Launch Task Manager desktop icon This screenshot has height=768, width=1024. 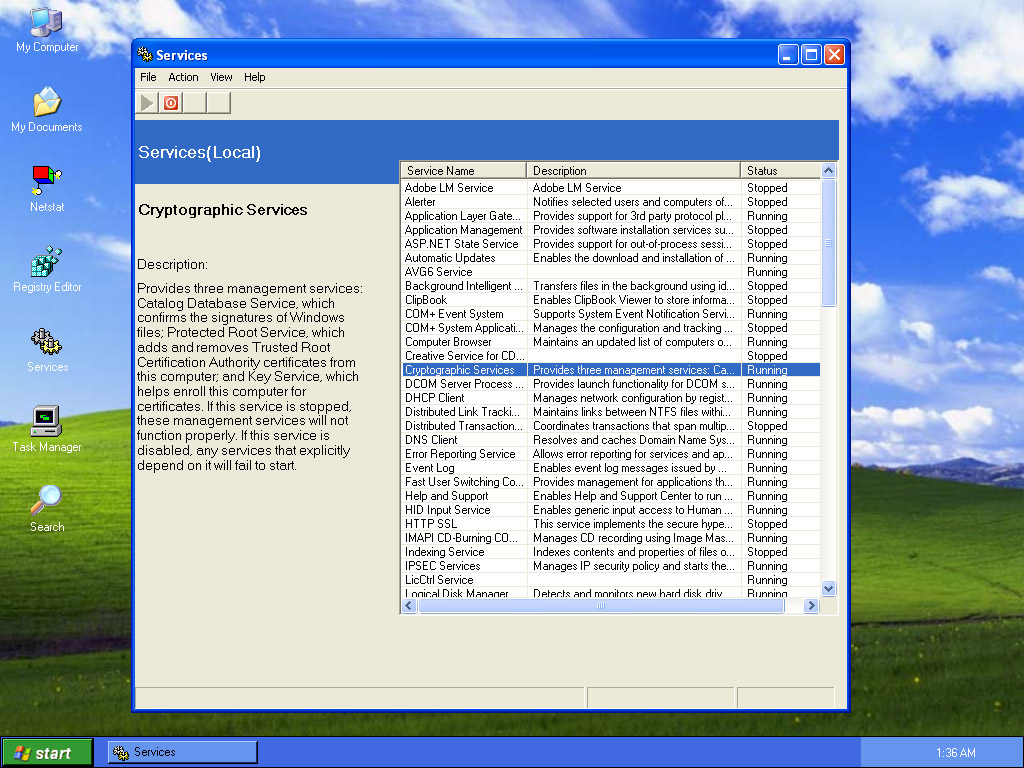(47, 430)
